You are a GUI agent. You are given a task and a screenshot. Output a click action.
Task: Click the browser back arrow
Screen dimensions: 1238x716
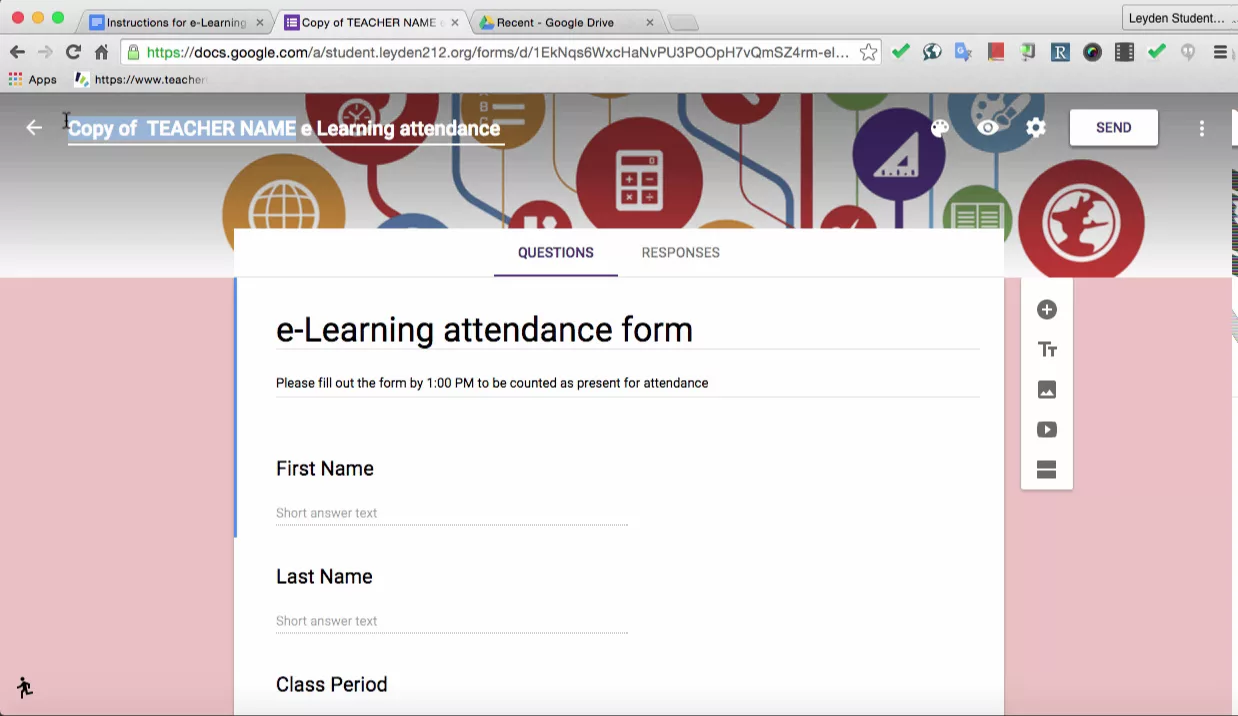coord(17,52)
